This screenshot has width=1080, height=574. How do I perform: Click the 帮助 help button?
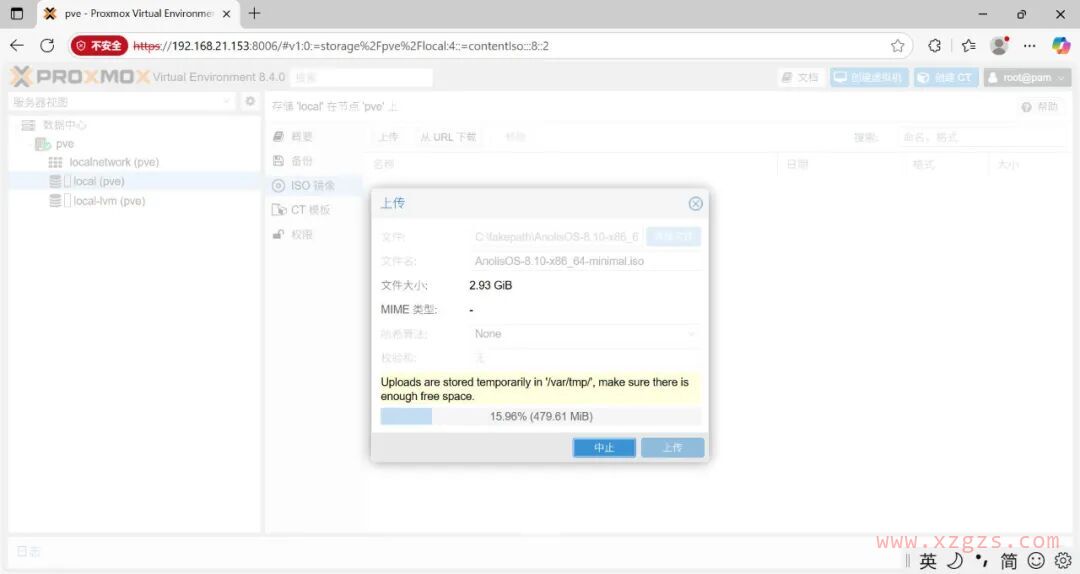pyautogui.click(x=1039, y=107)
